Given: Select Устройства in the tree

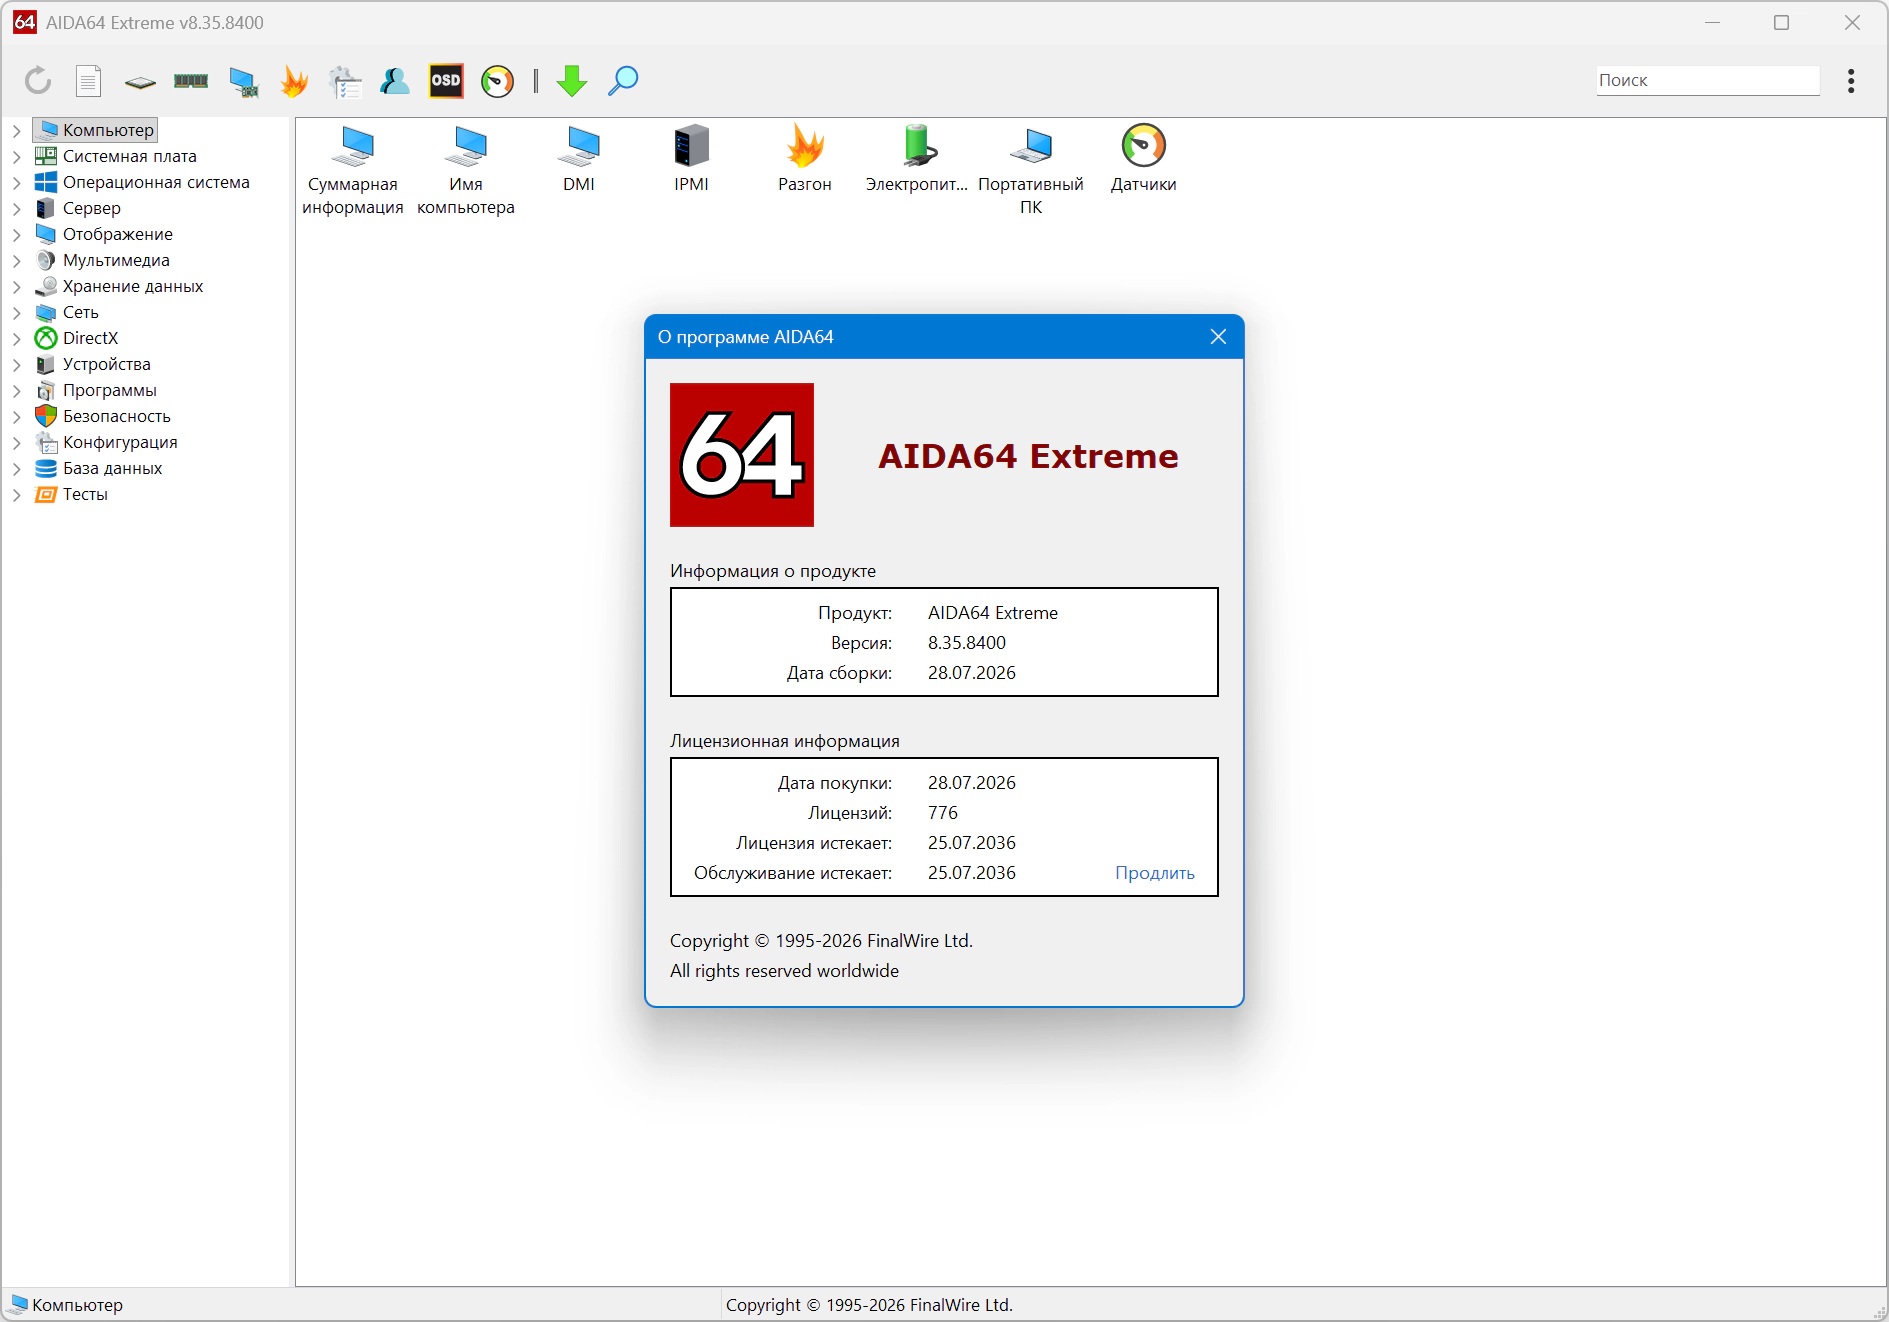Looking at the screenshot, I should (93, 364).
